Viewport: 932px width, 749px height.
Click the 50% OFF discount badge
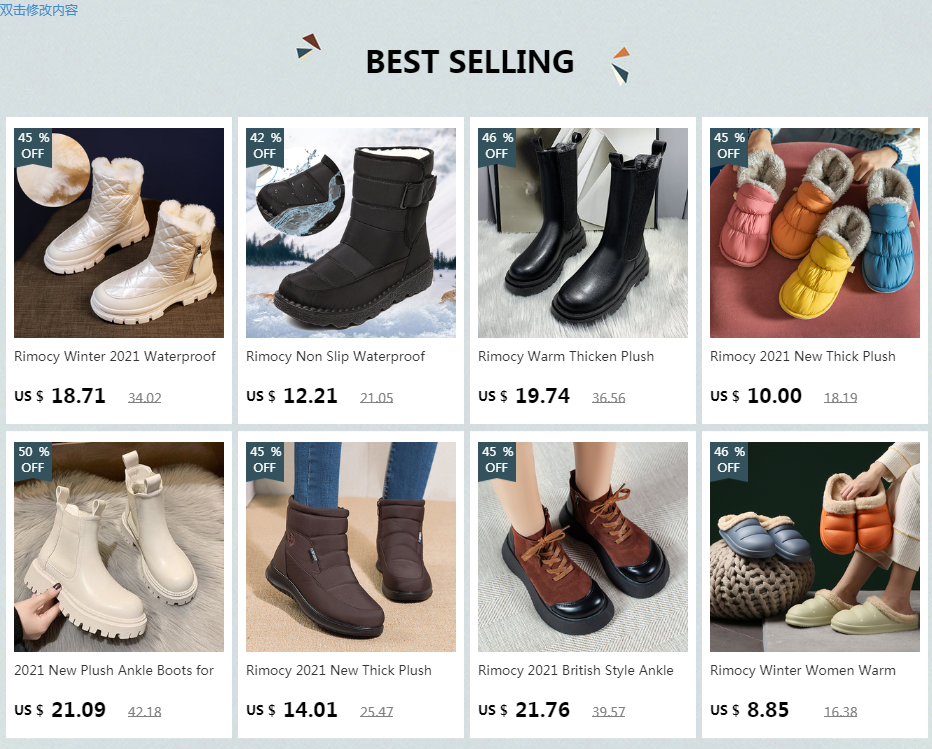(x=32, y=460)
